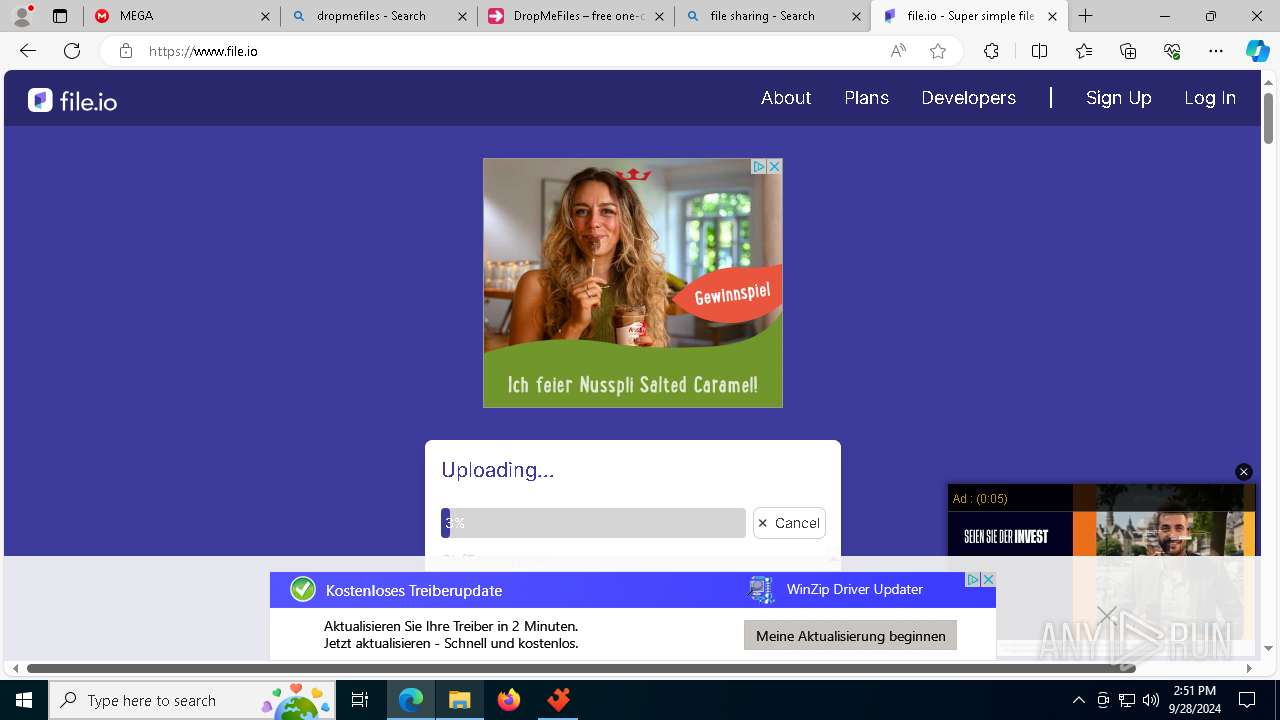The height and width of the screenshot is (720, 1280).
Task: Click the Type here to search box
Action: point(193,700)
